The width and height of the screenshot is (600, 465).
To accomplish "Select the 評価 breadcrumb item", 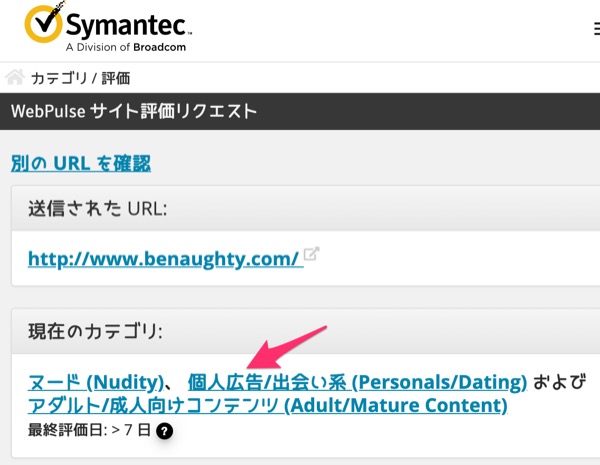I will (116, 78).
